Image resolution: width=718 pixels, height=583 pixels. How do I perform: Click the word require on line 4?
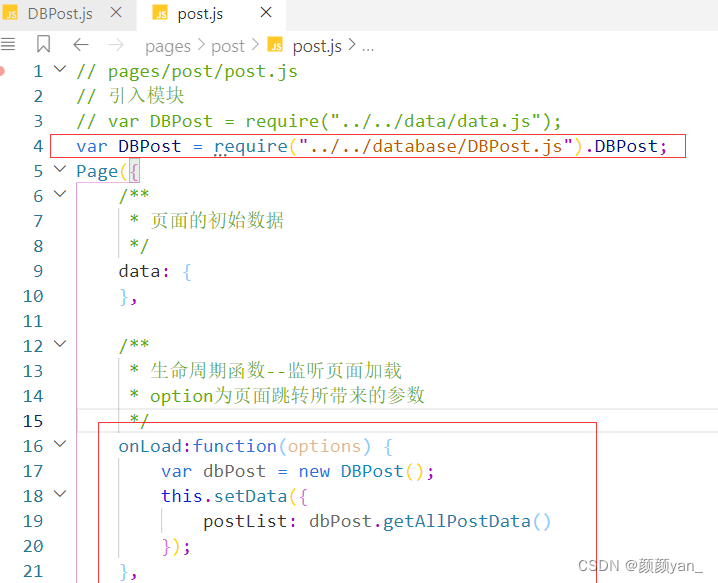point(251,147)
